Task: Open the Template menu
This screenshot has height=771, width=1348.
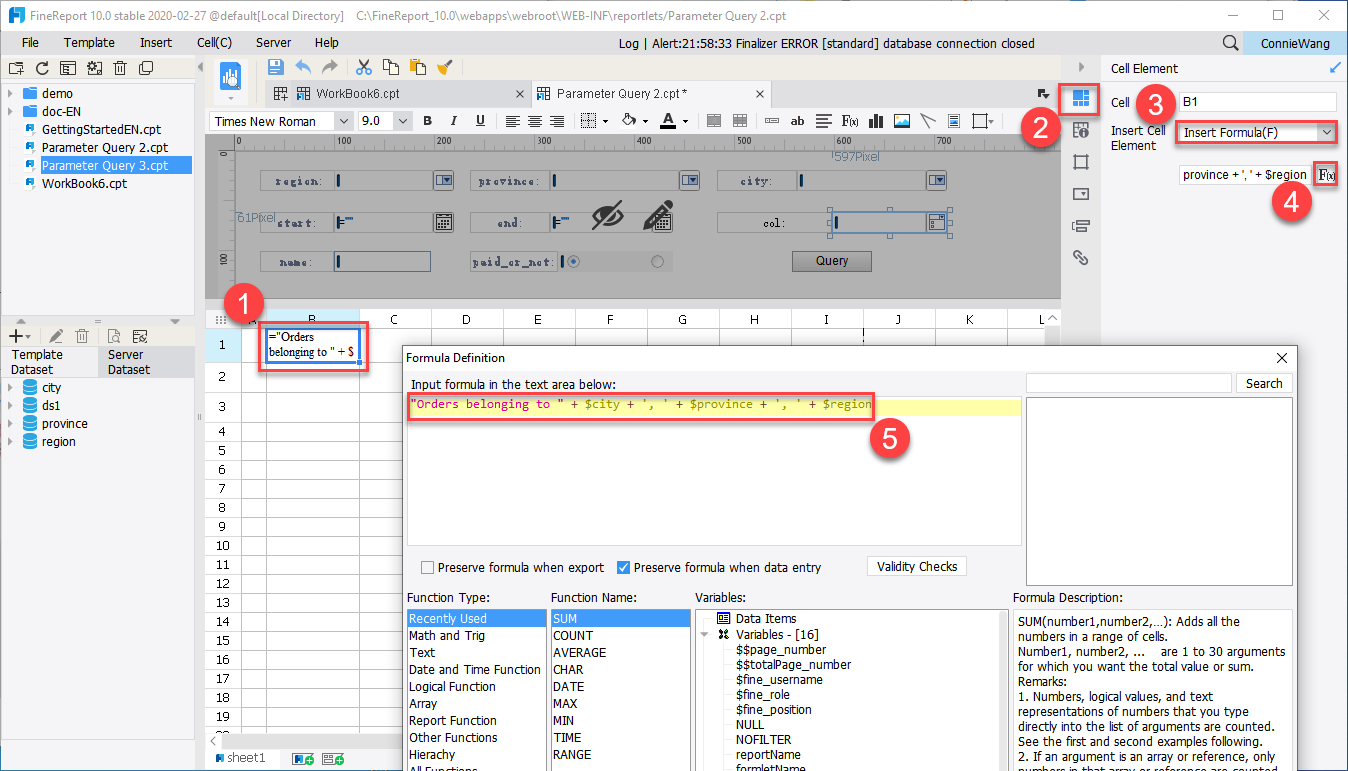Action: pos(89,42)
